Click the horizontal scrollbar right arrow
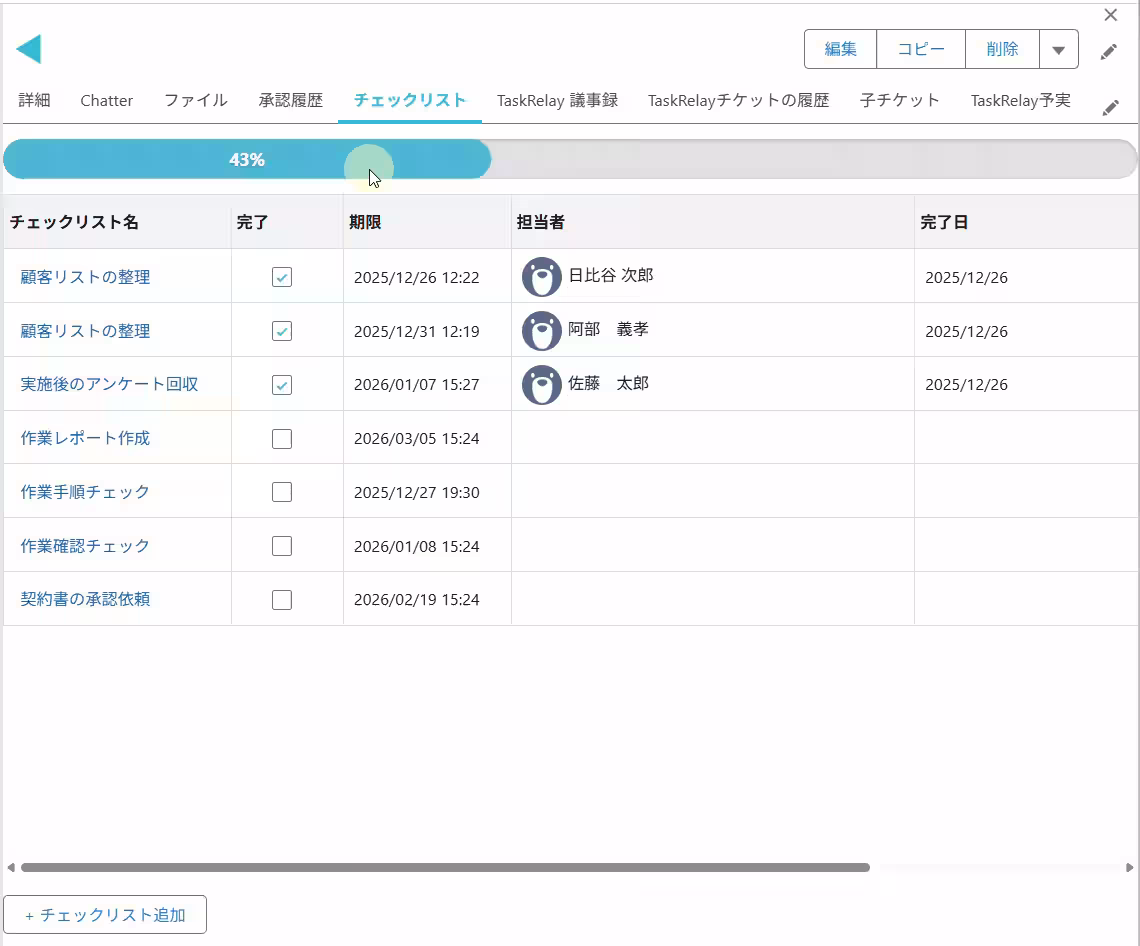The image size is (1140, 946). coord(1130,868)
